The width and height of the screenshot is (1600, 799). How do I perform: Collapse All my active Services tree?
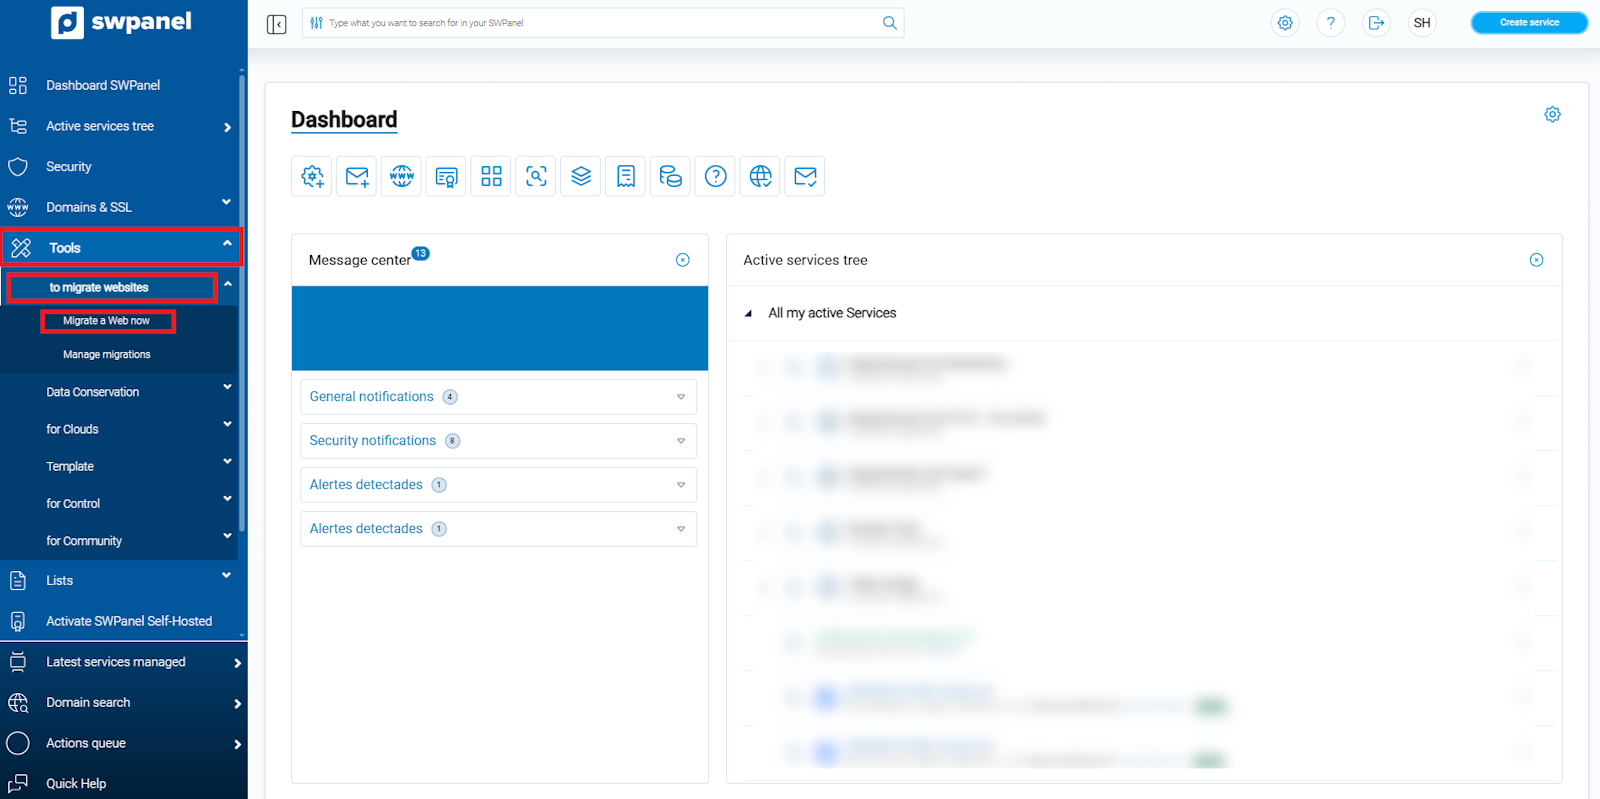click(748, 314)
